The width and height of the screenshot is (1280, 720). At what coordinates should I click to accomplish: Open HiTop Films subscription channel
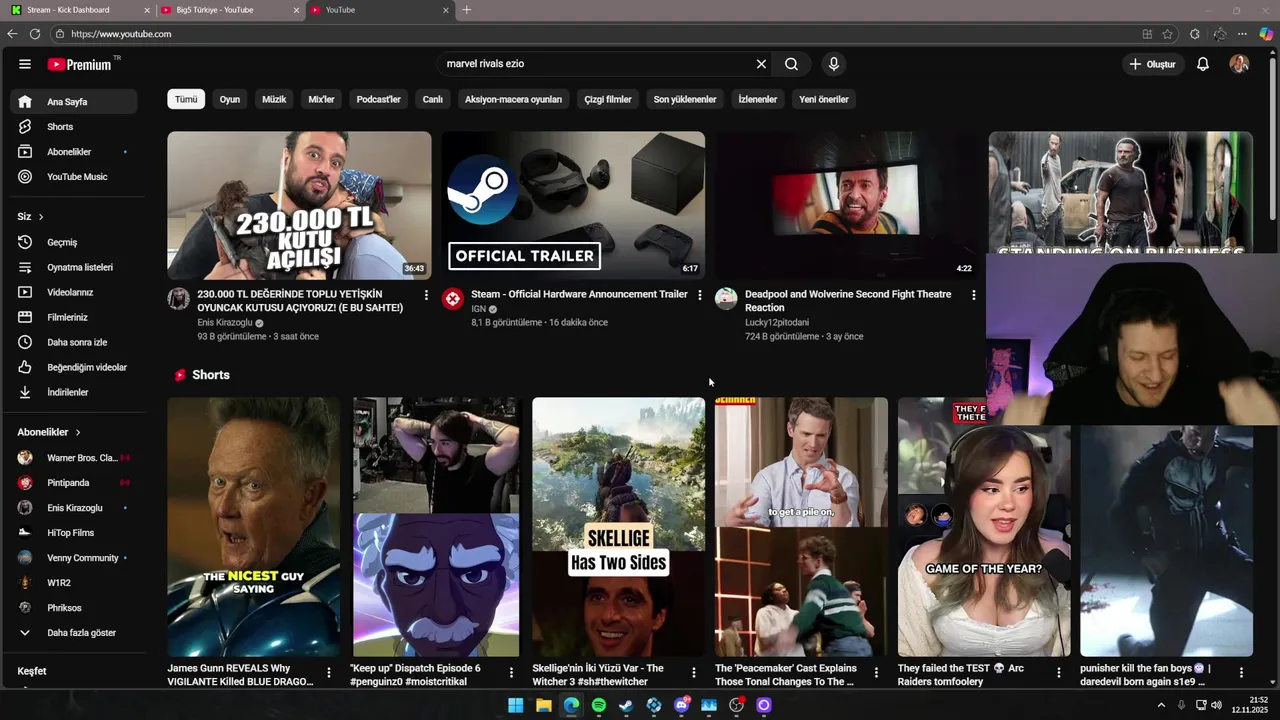[74, 533]
